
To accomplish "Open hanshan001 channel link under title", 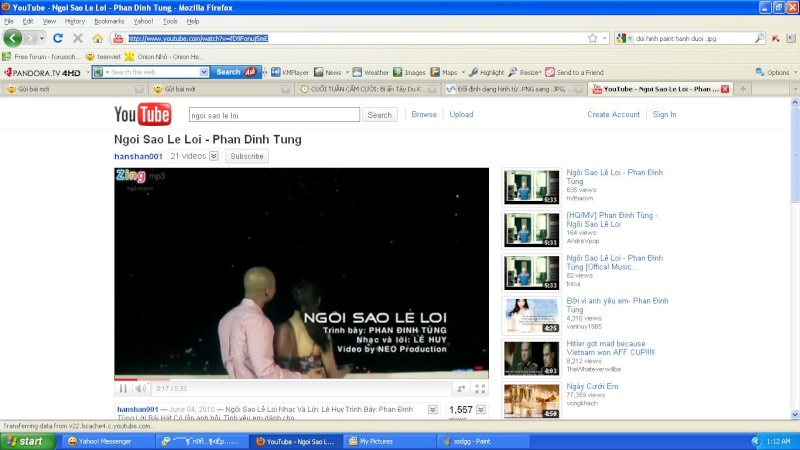I will pyautogui.click(x=138, y=156).
